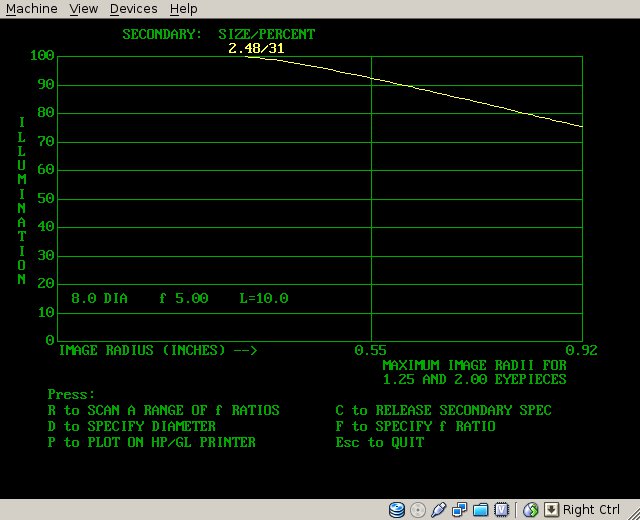Click the SECONDARY: SIZE/PERCENT heading
This screenshot has width=640, height=520.
click(219, 34)
